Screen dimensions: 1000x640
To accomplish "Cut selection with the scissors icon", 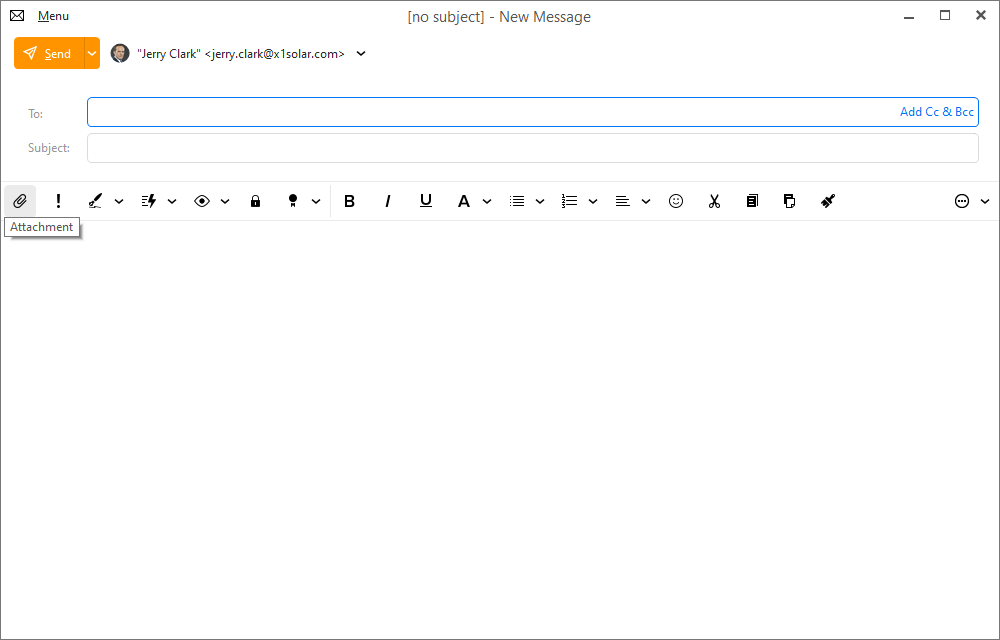I will pos(714,201).
